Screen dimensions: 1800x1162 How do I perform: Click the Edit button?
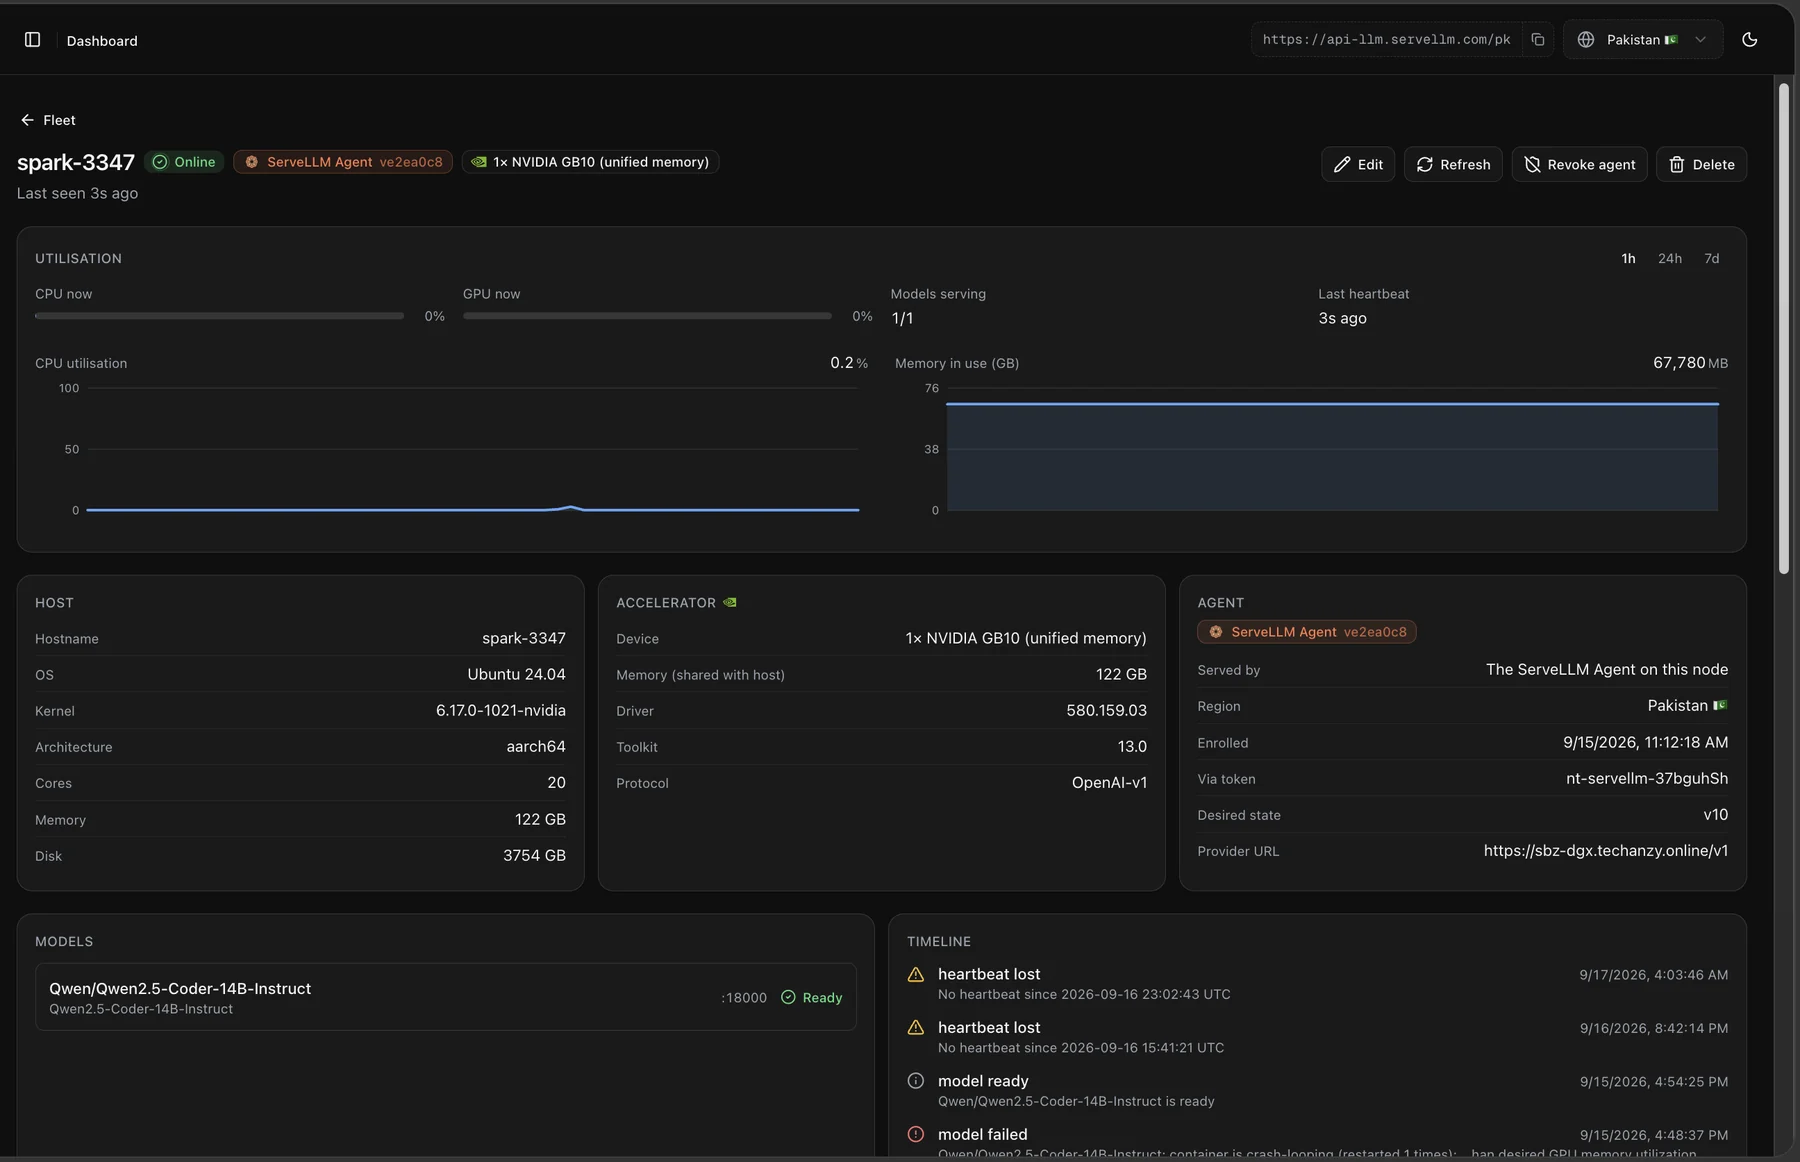[x=1358, y=164]
